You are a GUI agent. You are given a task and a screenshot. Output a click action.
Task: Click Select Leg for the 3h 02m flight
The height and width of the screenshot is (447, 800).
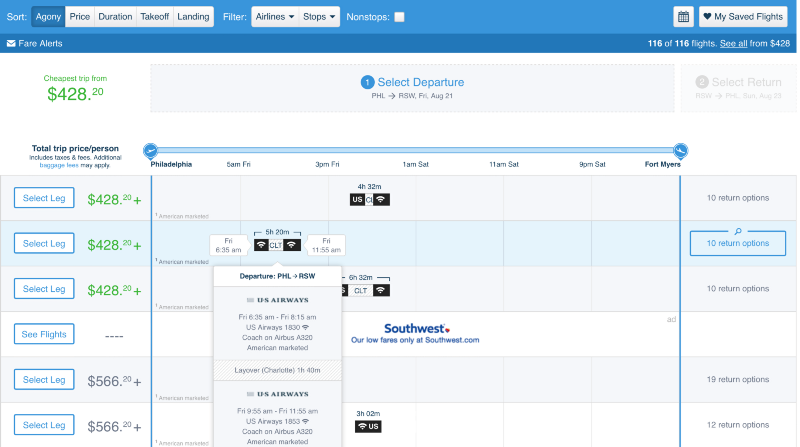(x=44, y=425)
